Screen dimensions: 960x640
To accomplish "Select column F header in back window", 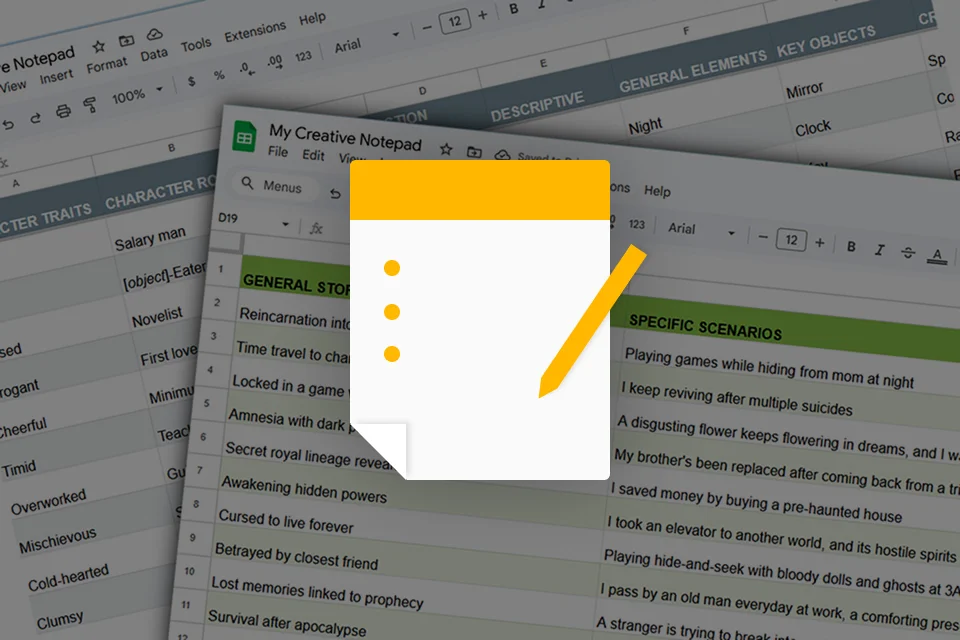I will [x=686, y=31].
